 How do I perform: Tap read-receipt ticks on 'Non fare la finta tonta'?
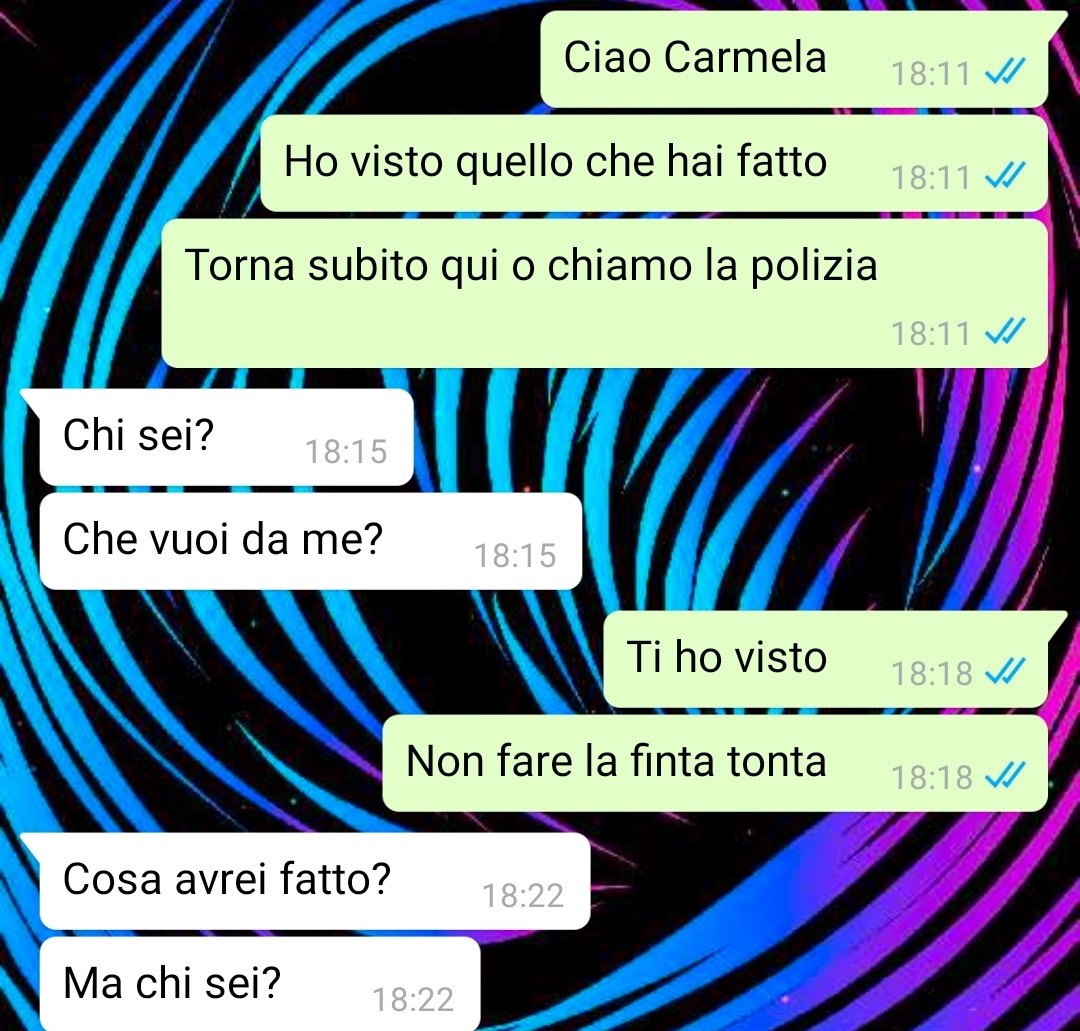pyautogui.click(x=1006, y=775)
